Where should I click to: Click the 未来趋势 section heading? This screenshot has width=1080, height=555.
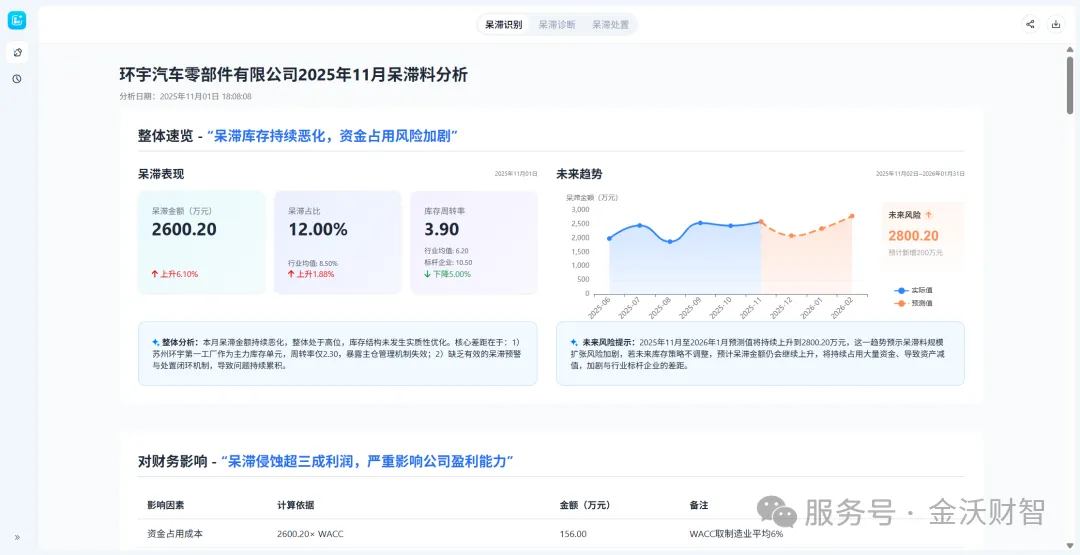(x=579, y=174)
